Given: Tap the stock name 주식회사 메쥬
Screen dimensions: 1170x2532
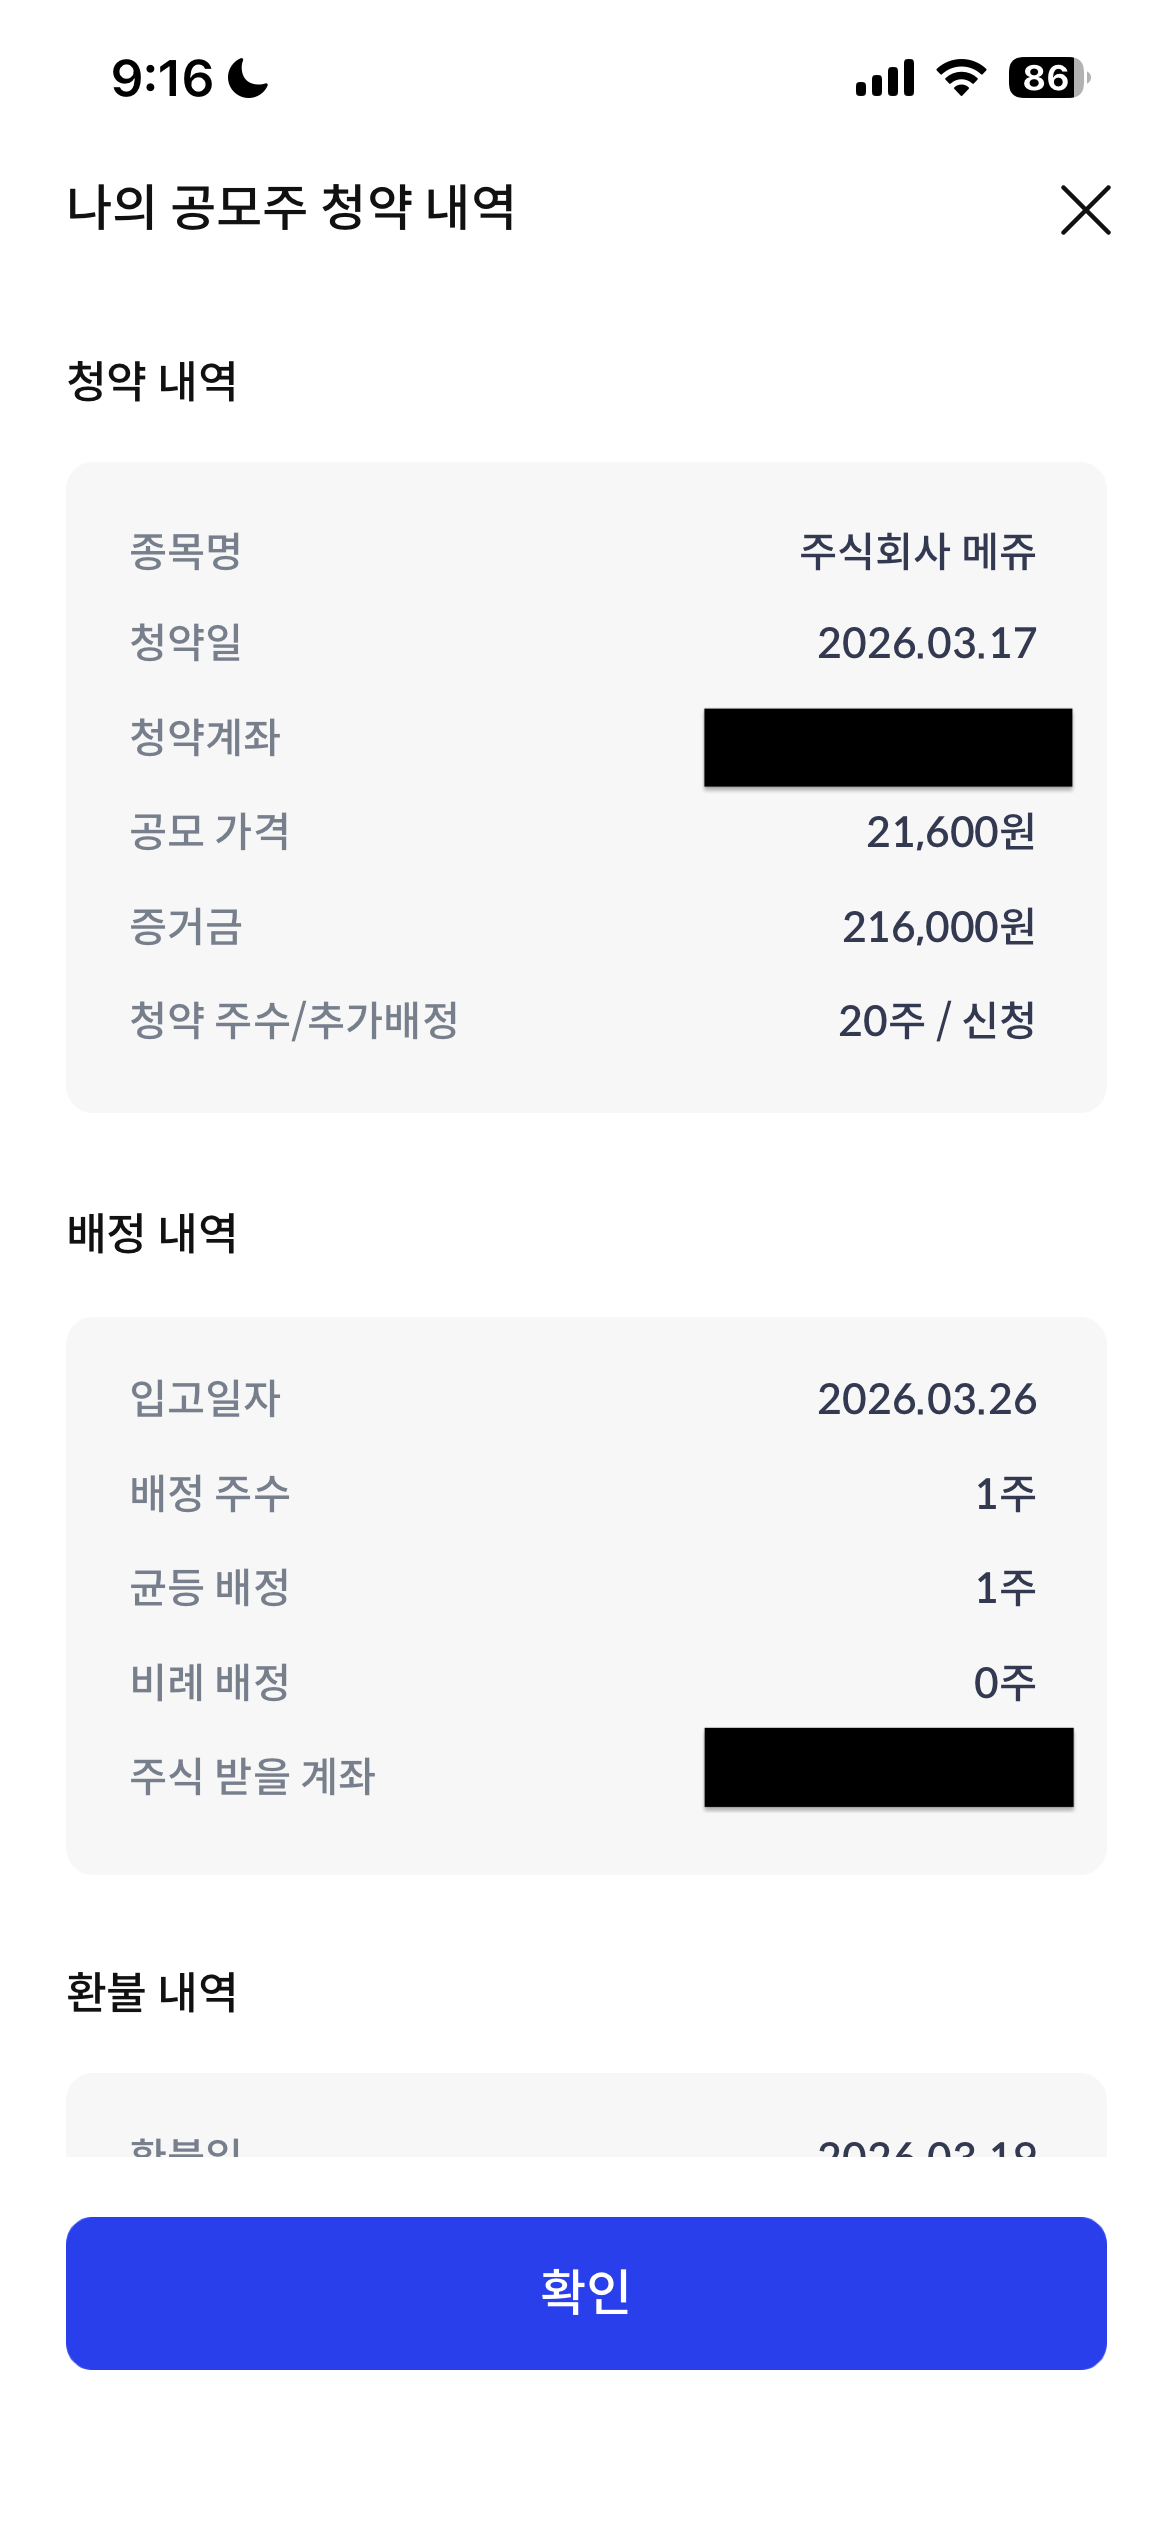Looking at the screenshot, I should pyautogui.click(x=917, y=551).
